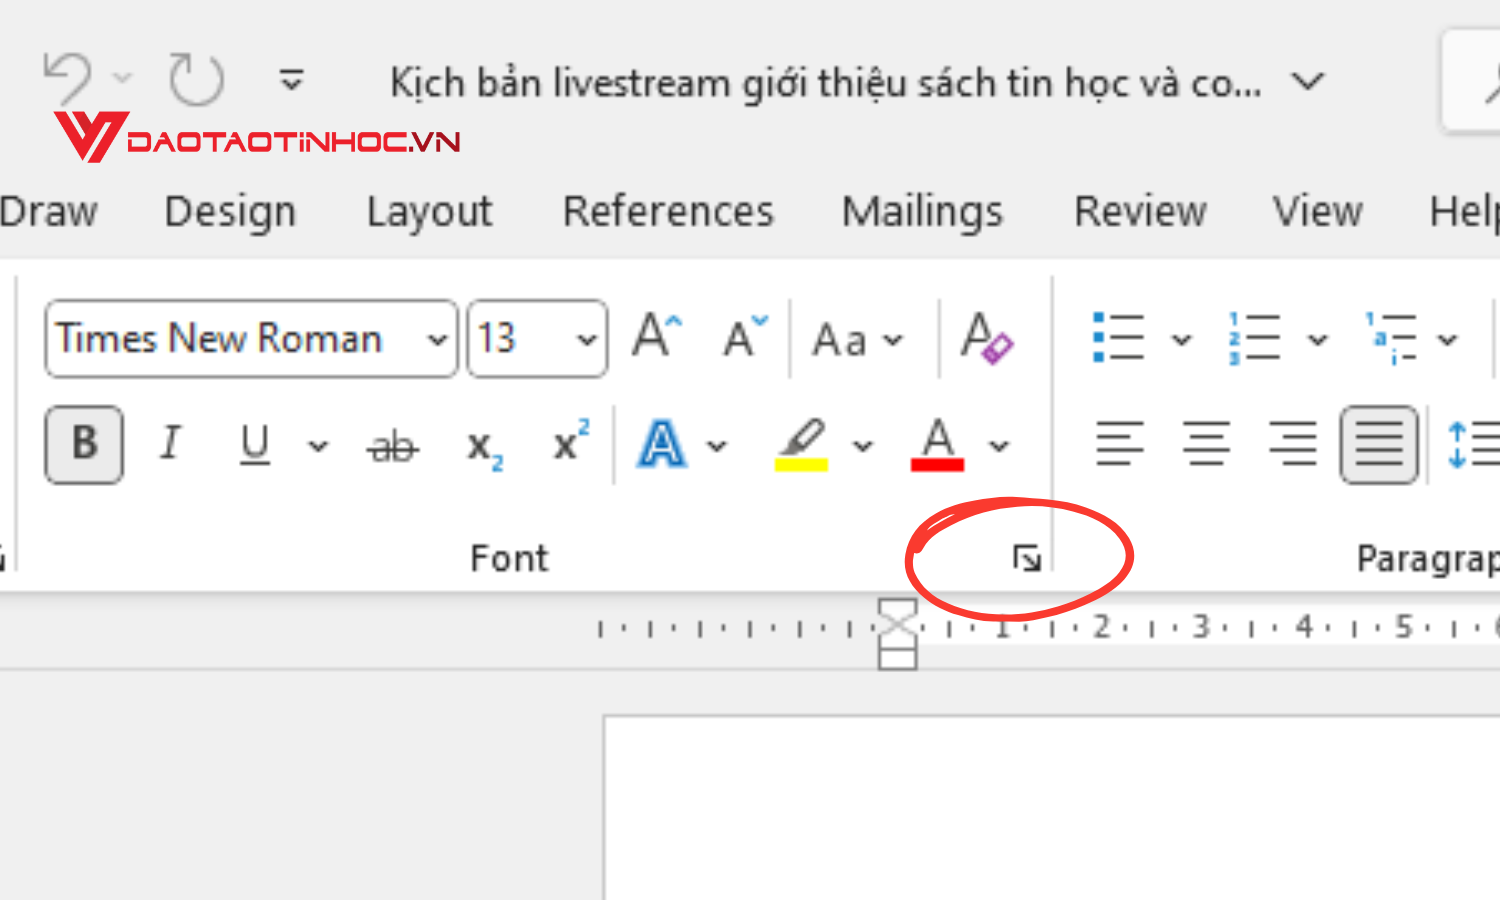The width and height of the screenshot is (1500, 900).
Task: Apply red font color
Action: [937, 444]
